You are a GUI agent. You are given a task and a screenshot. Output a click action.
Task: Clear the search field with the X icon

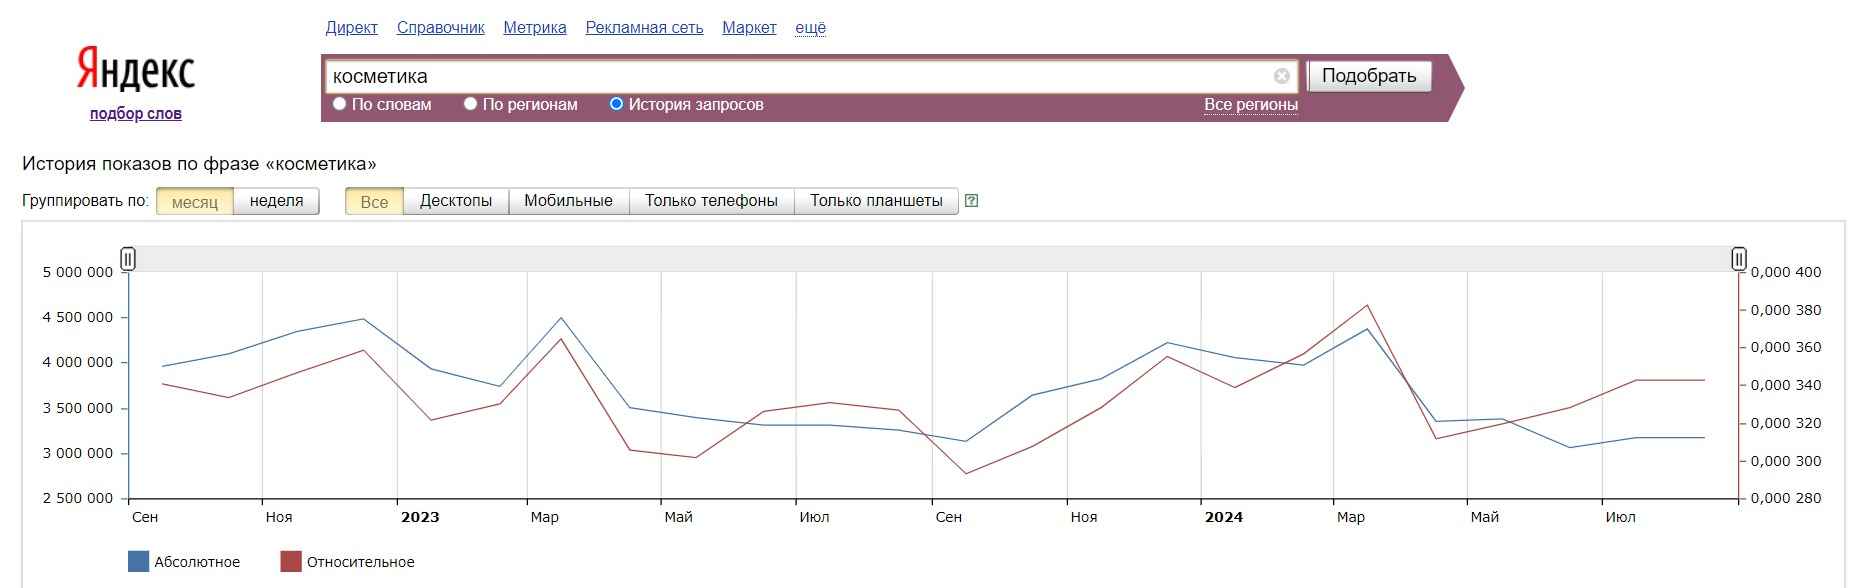1281,76
